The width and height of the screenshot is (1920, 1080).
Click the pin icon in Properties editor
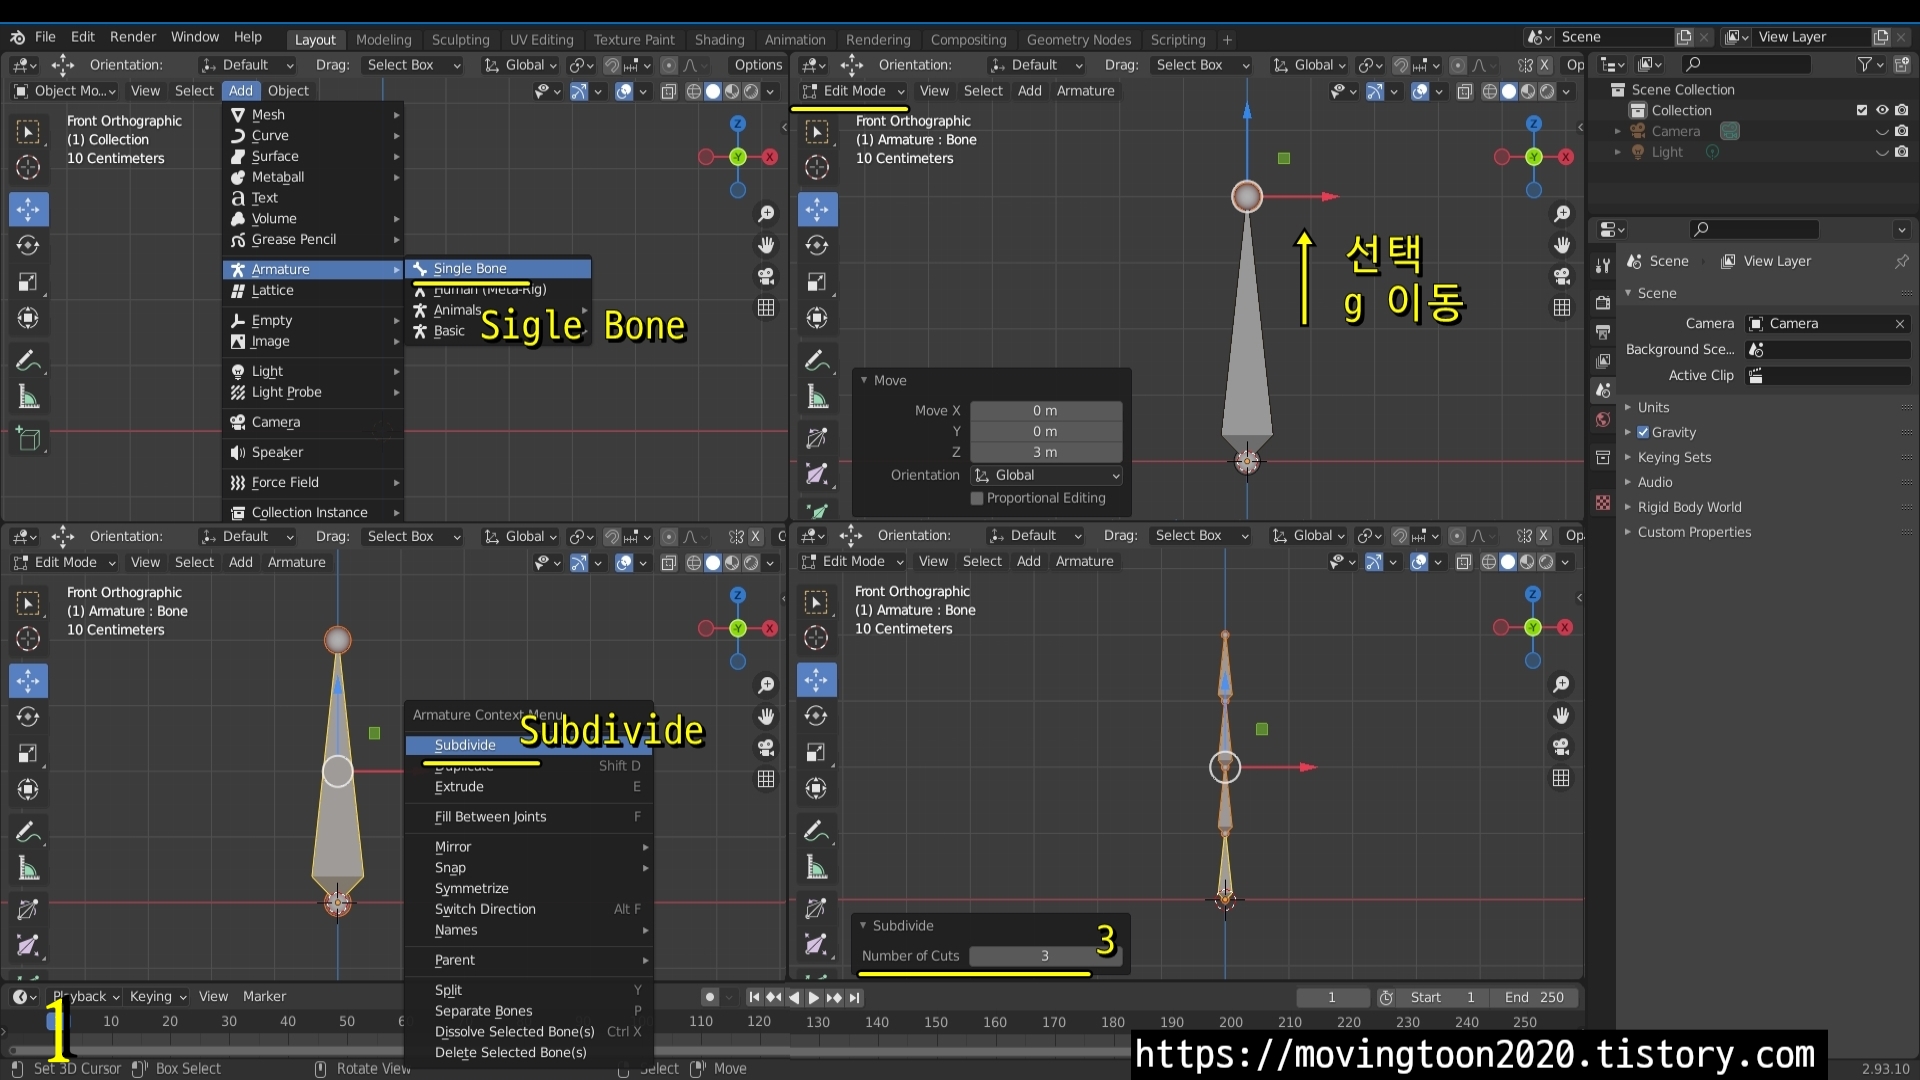tap(1901, 261)
